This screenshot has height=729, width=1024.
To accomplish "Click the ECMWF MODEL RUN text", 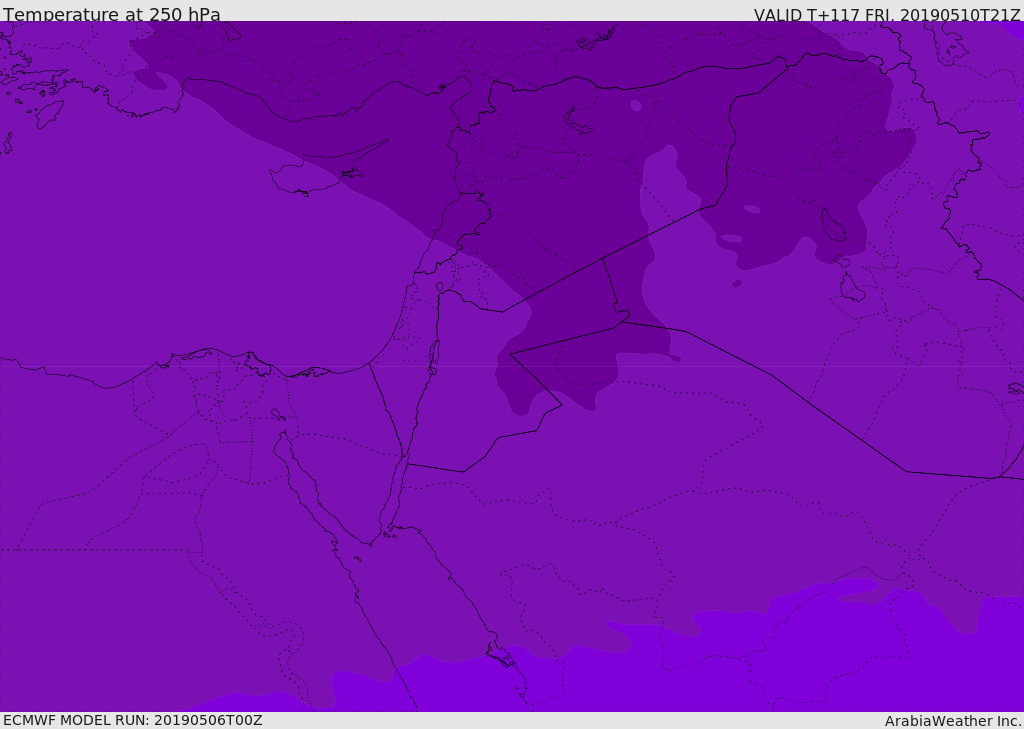I will pyautogui.click(x=132, y=720).
